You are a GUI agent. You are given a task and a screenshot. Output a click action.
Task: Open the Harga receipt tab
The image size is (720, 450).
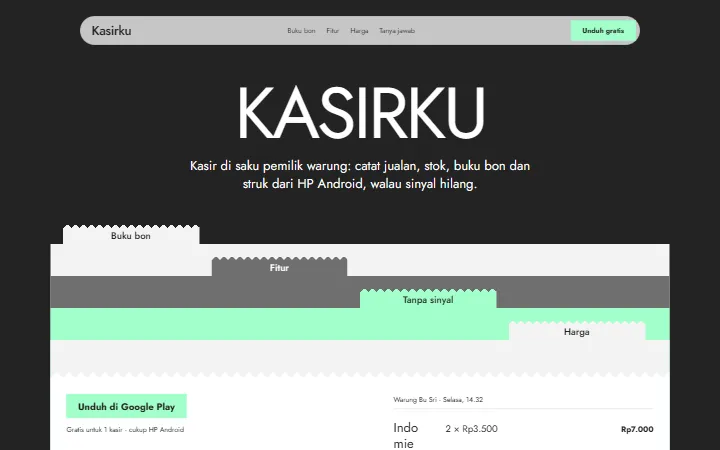point(577,332)
